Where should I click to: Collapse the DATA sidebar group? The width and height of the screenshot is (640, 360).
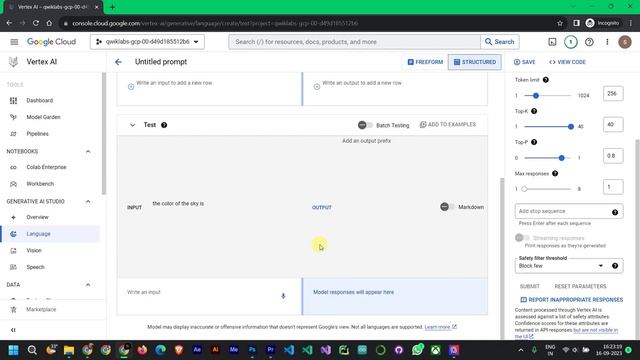tap(88, 285)
